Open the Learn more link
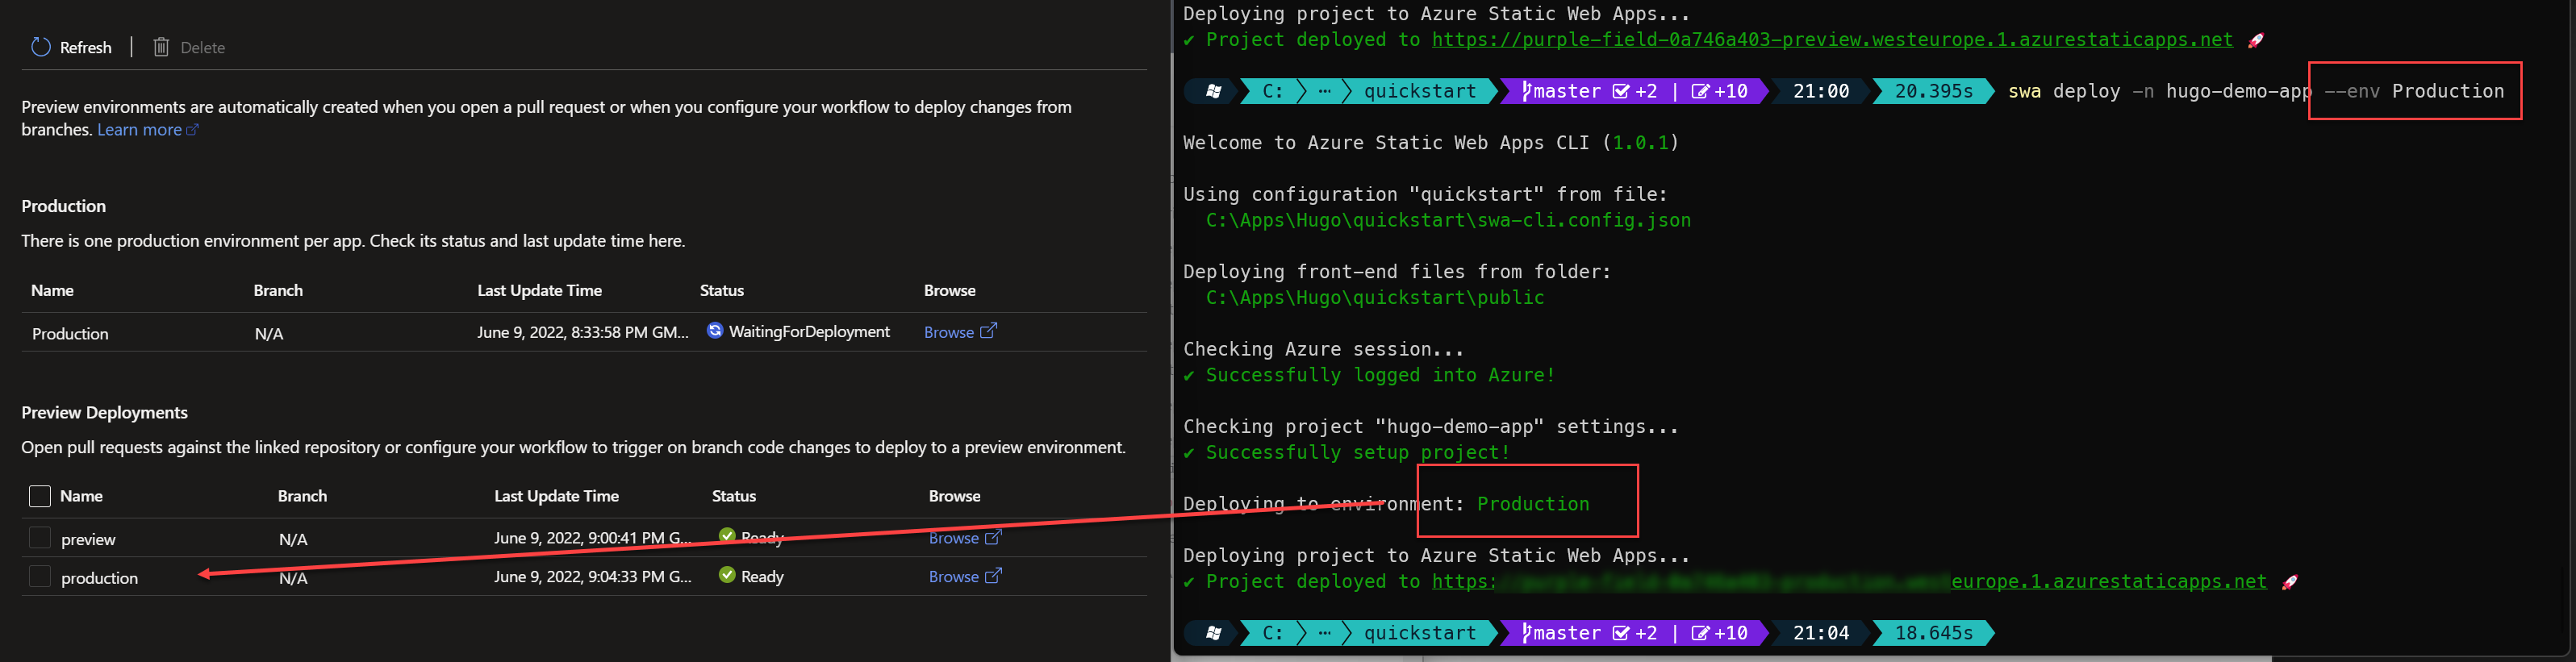2576x662 pixels. 139,130
